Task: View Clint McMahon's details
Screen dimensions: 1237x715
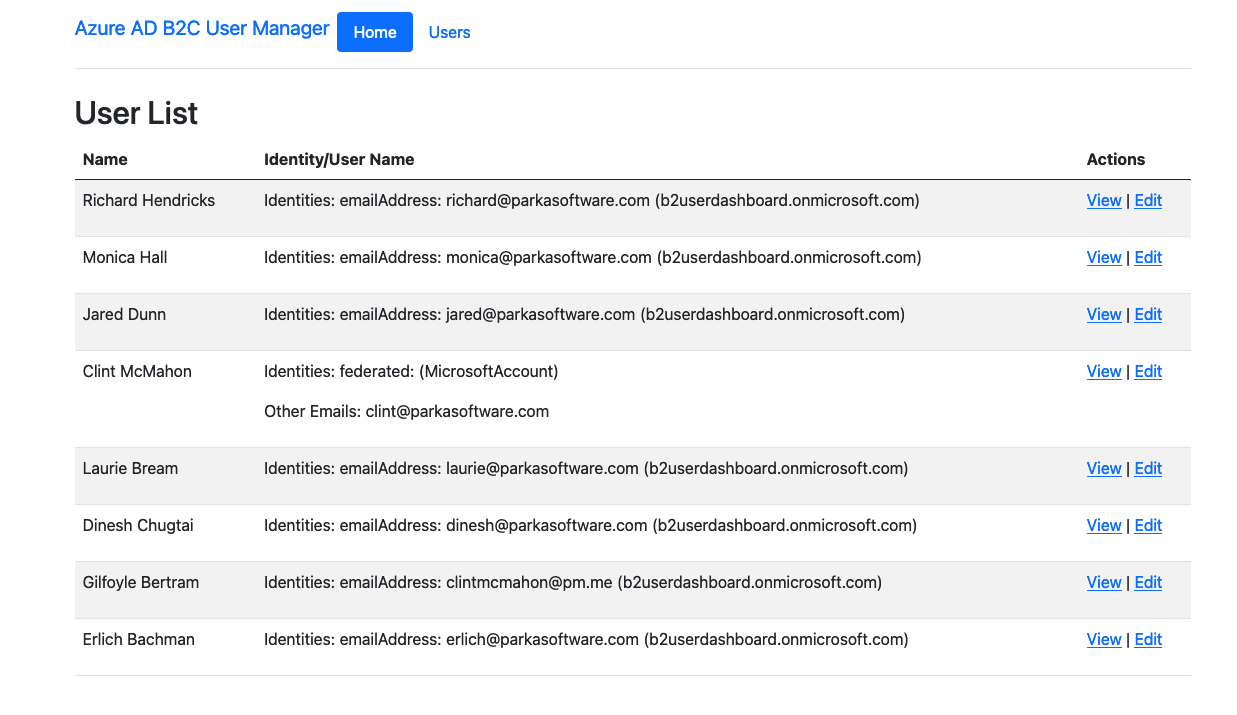Action: tap(1104, 371)
